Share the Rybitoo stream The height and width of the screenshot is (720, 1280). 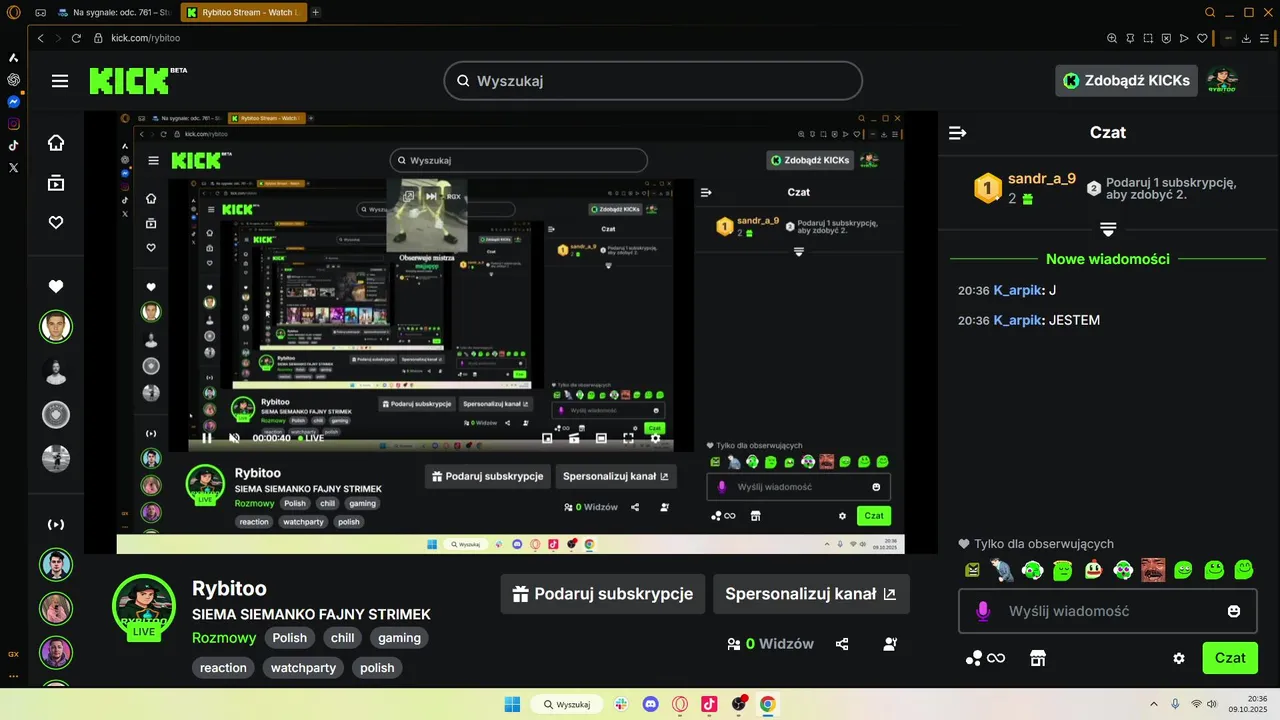click(x=842, y=644)
